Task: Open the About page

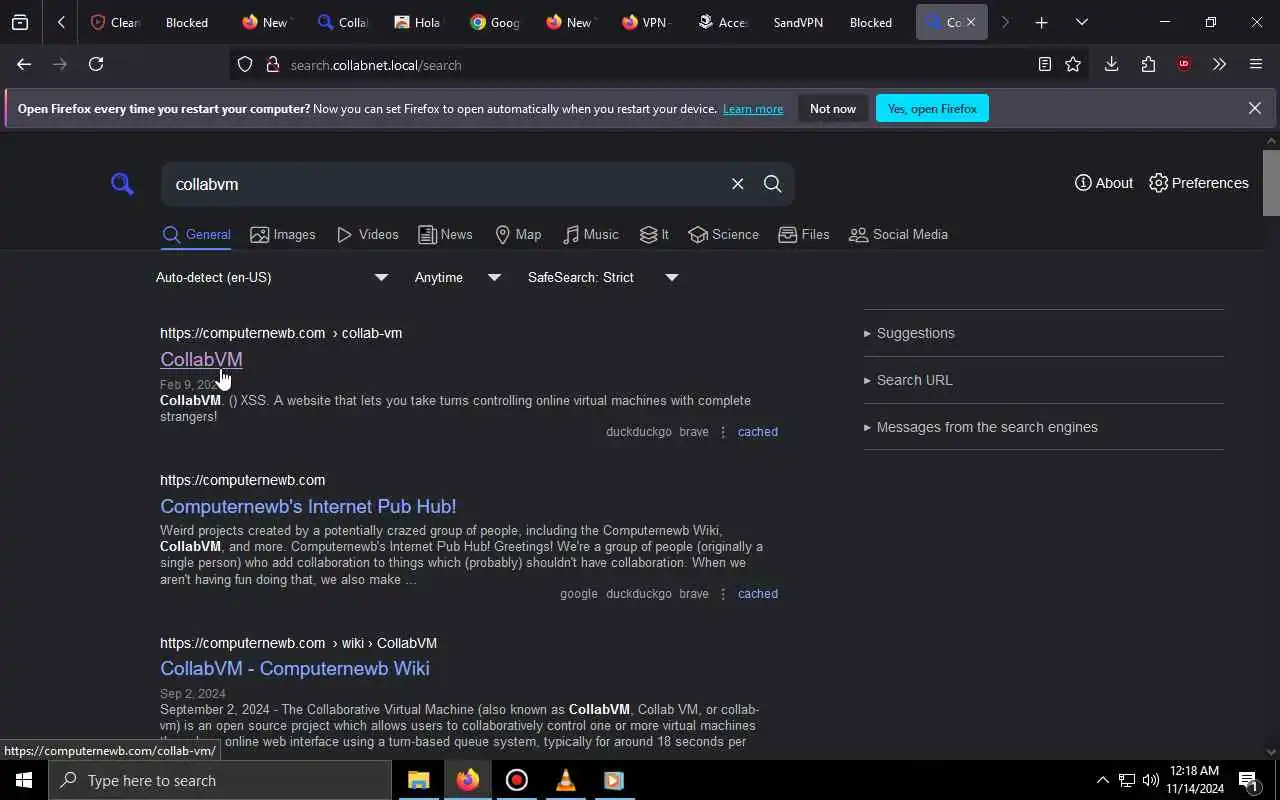Action: (1103, 183)
